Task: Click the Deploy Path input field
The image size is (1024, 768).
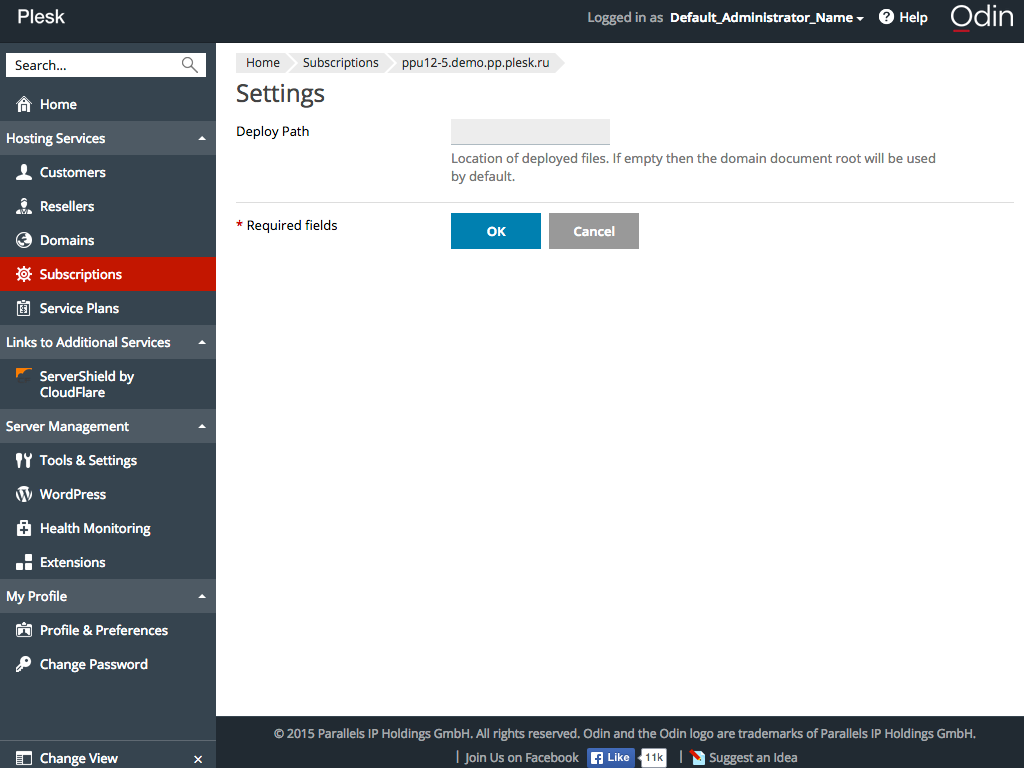Action: (x=530, y=132)
